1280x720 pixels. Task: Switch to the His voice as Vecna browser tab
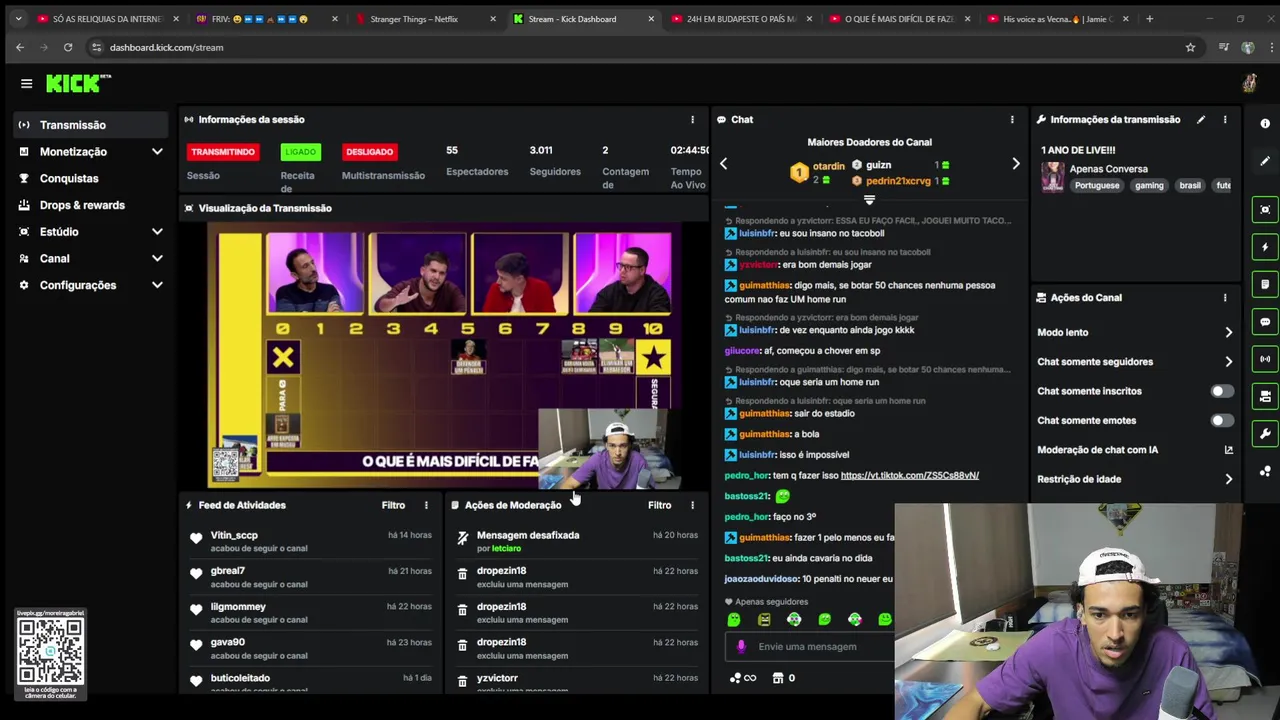coord(1058,19)
